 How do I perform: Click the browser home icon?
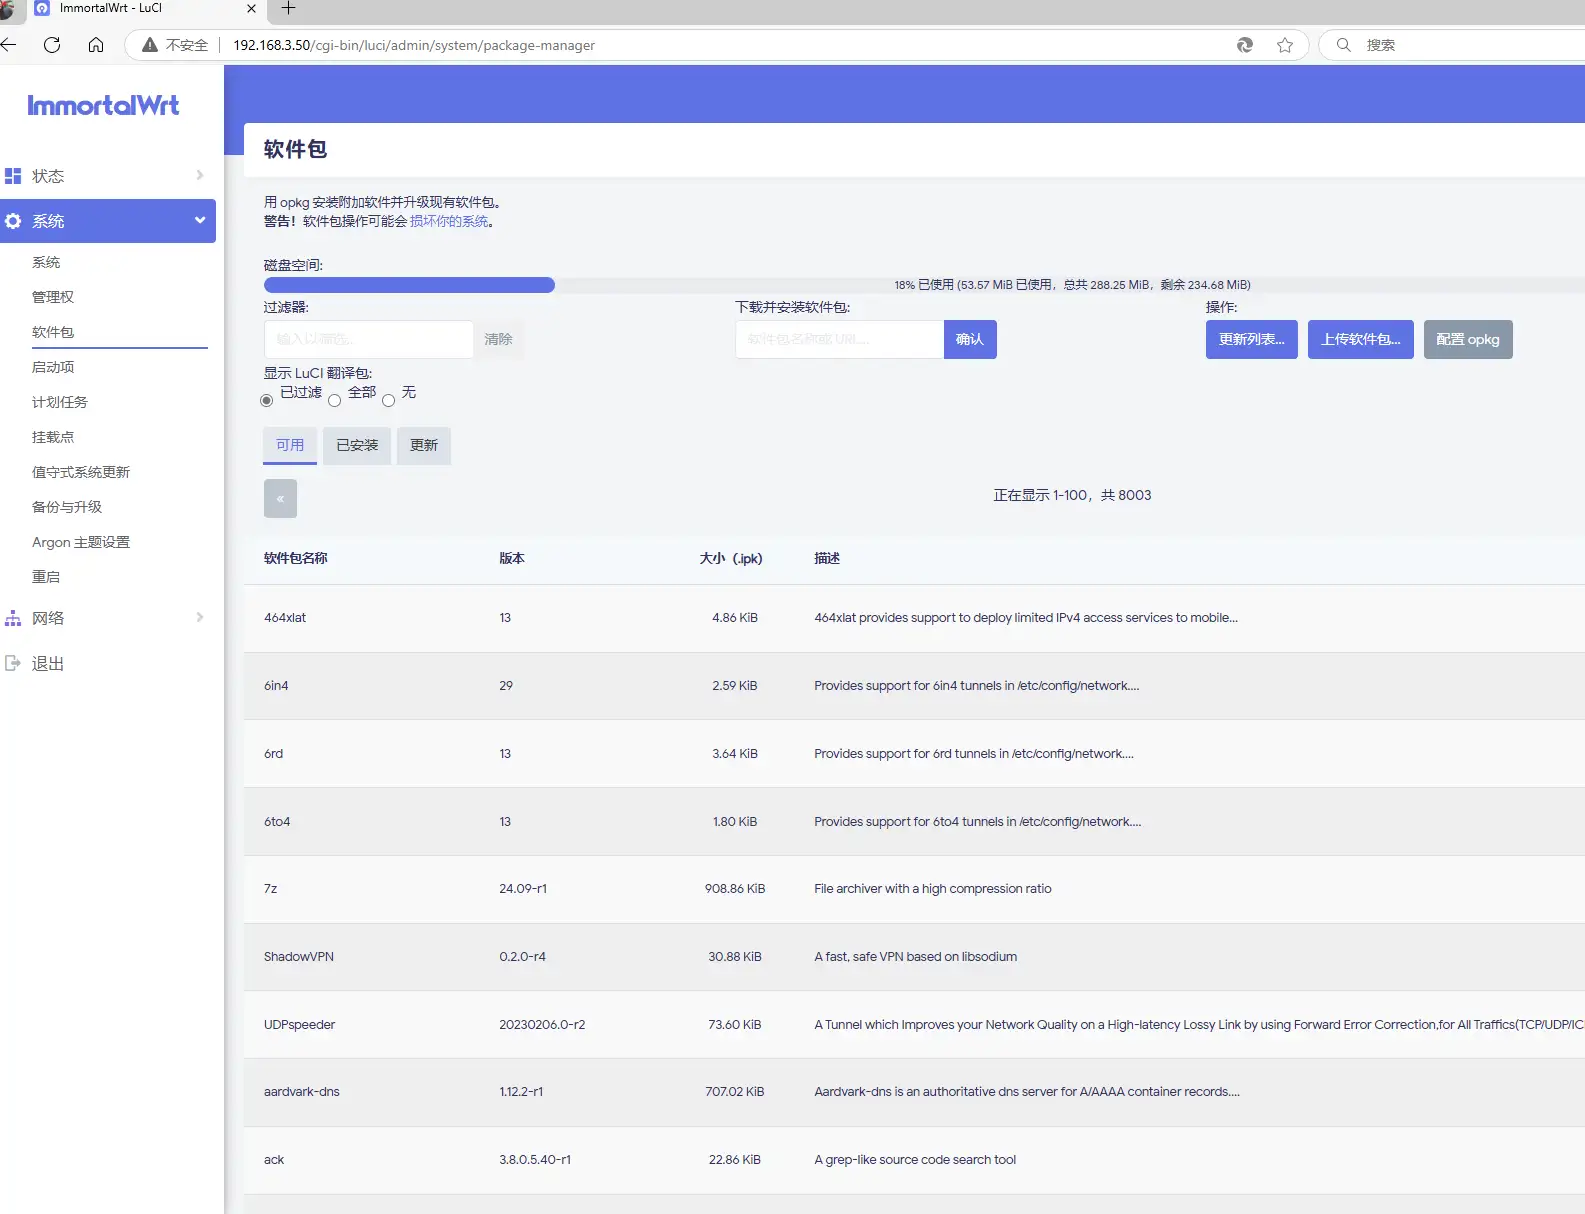point(96,45)
